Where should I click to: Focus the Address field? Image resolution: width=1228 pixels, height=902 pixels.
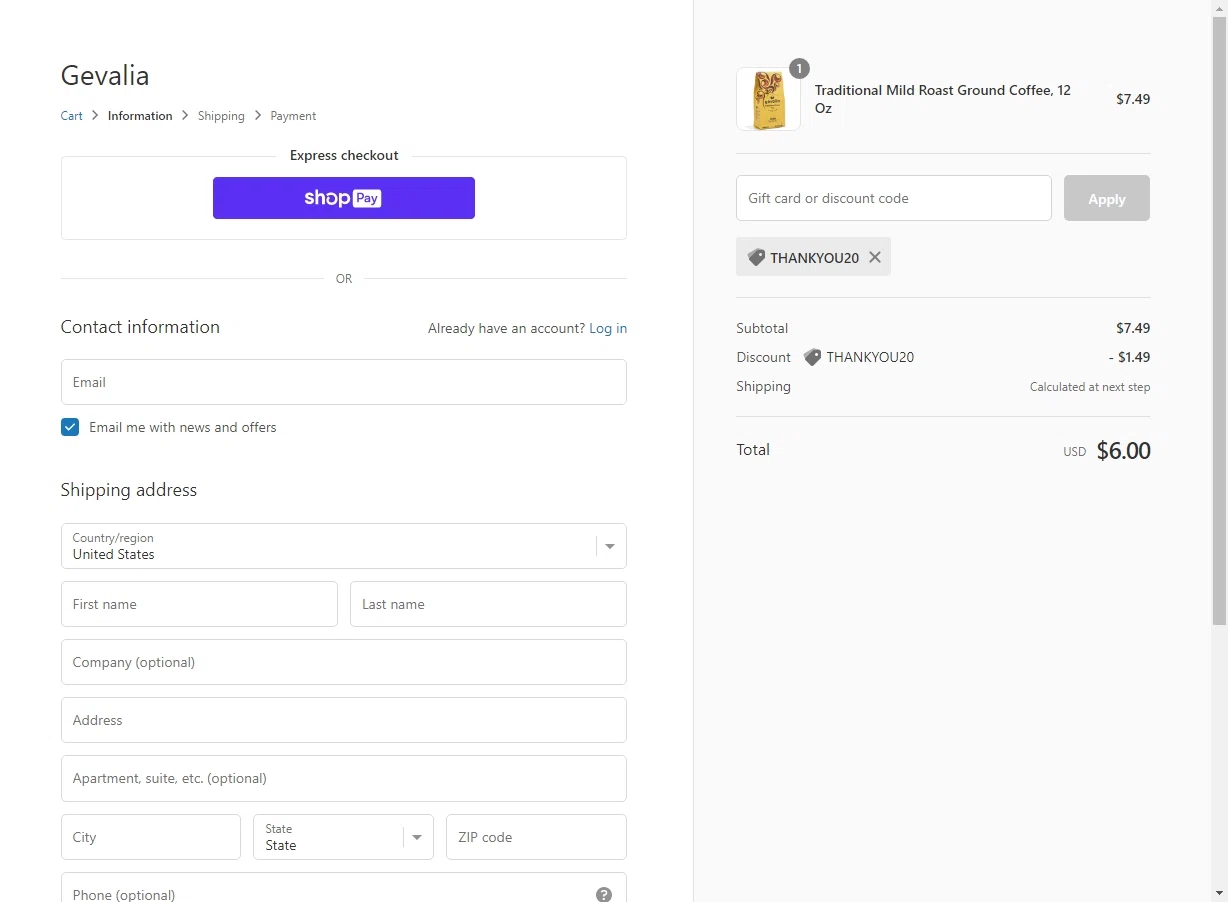344,720
